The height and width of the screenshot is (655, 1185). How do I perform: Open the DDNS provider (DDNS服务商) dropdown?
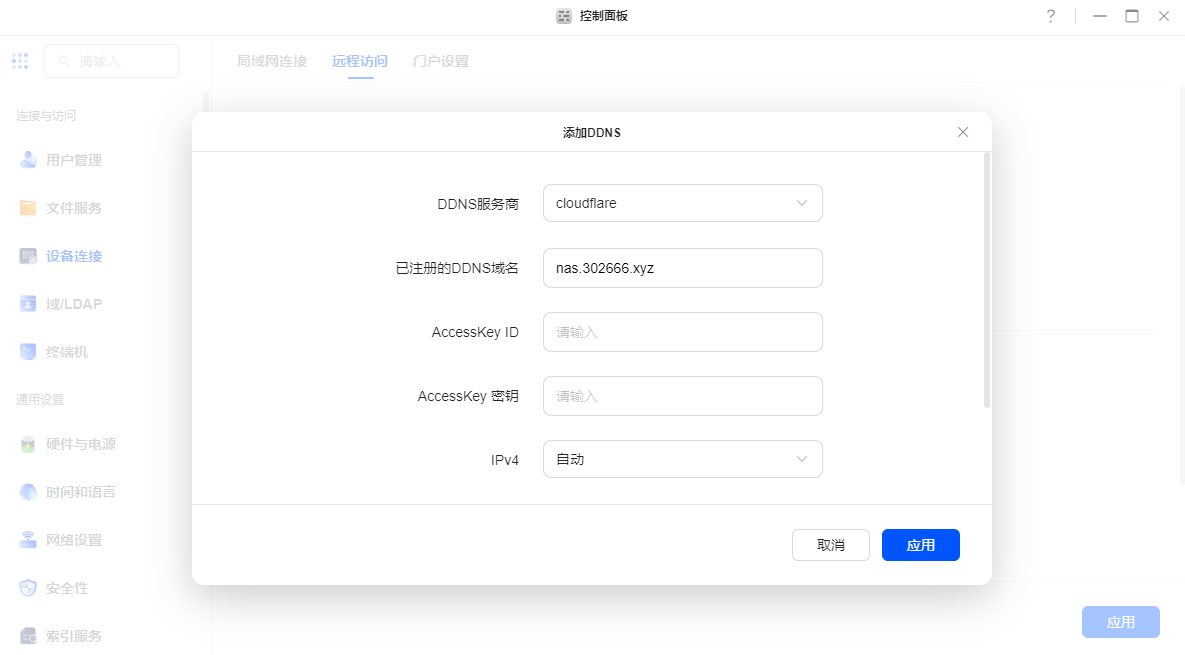682,203
